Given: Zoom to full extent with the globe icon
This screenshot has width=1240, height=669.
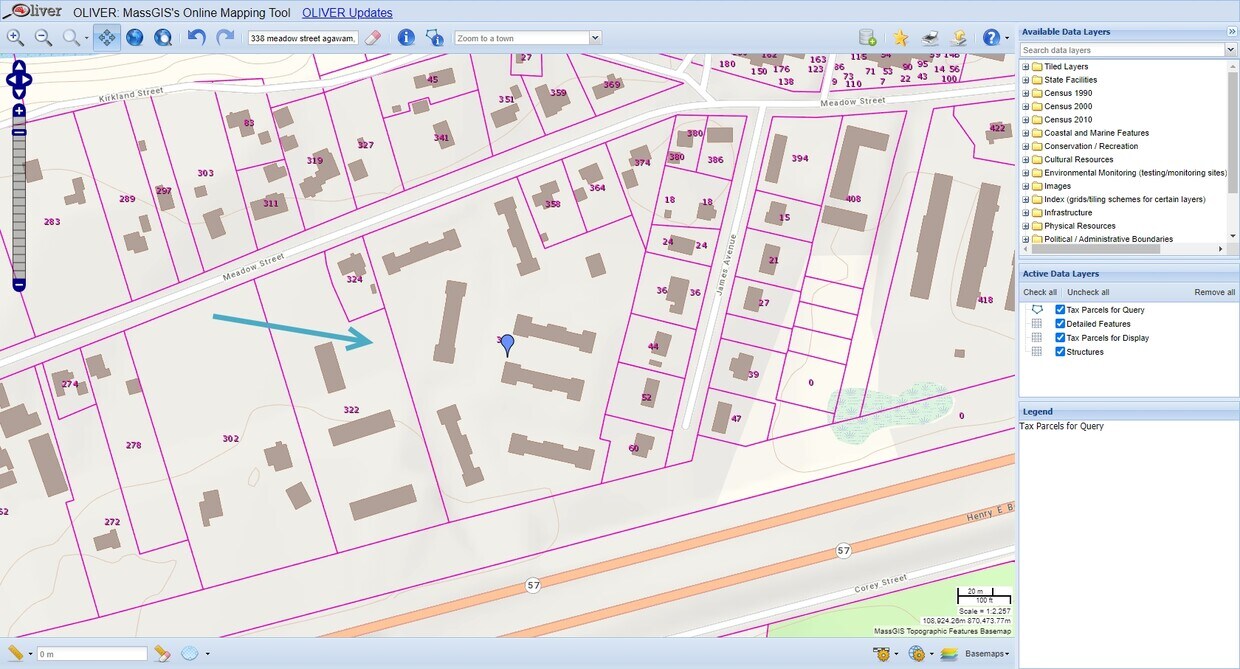Looking at the screenshot, I should [135, 38].
